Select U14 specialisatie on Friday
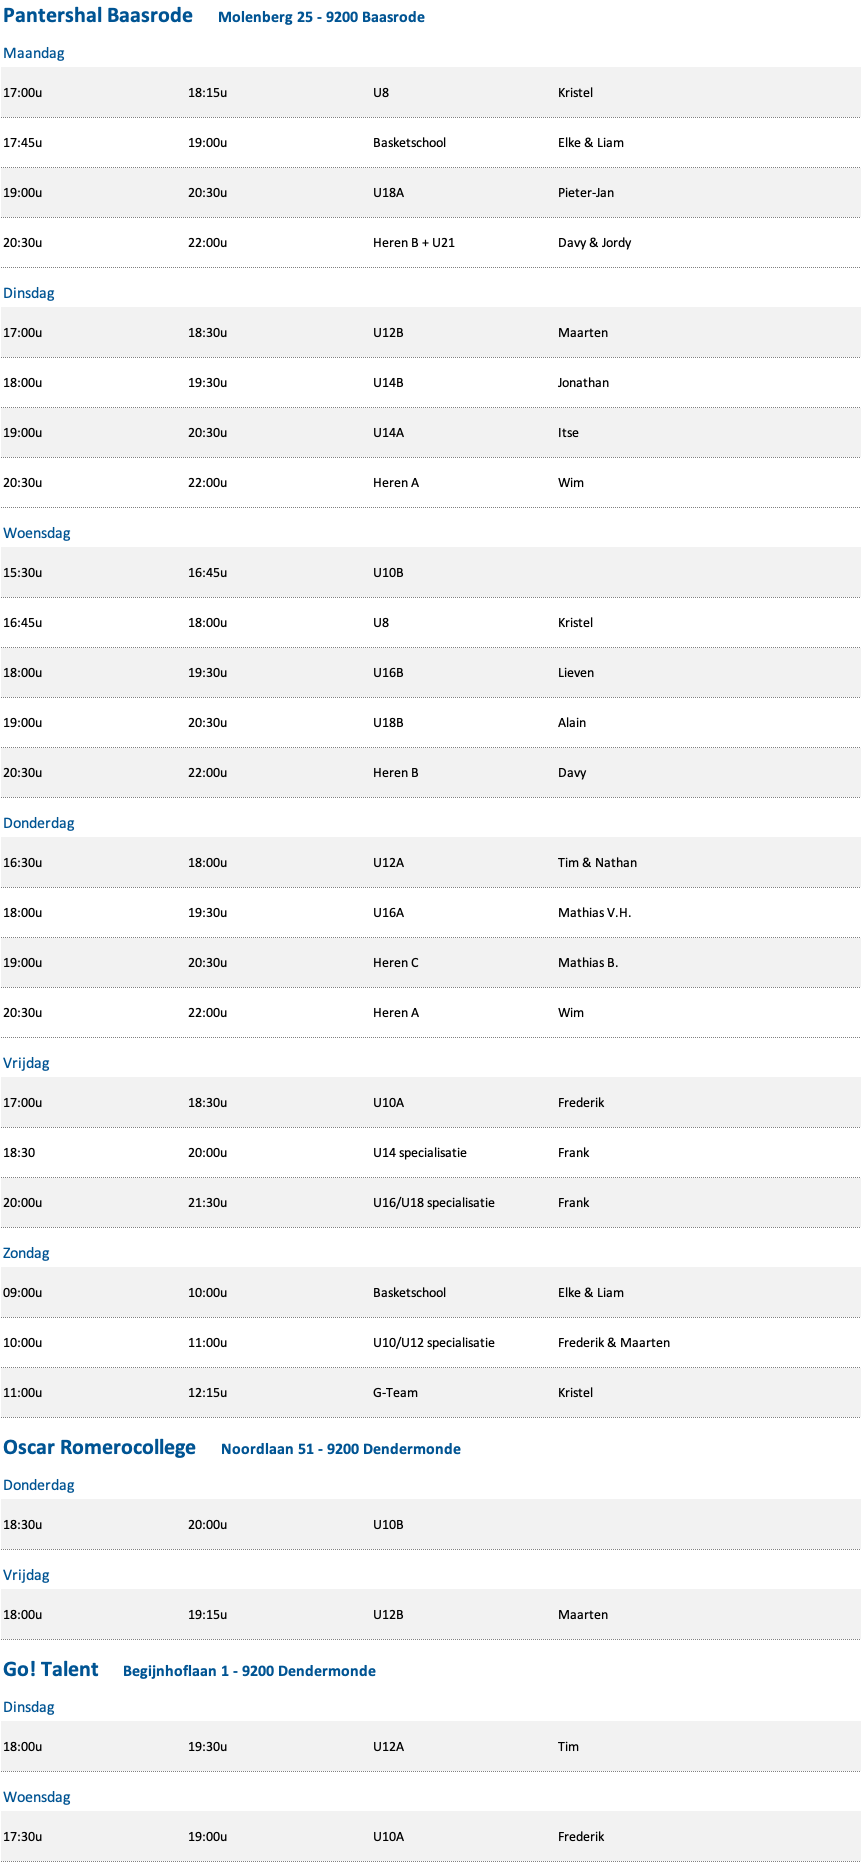861x1862 pixels. tap(420, 1152)
